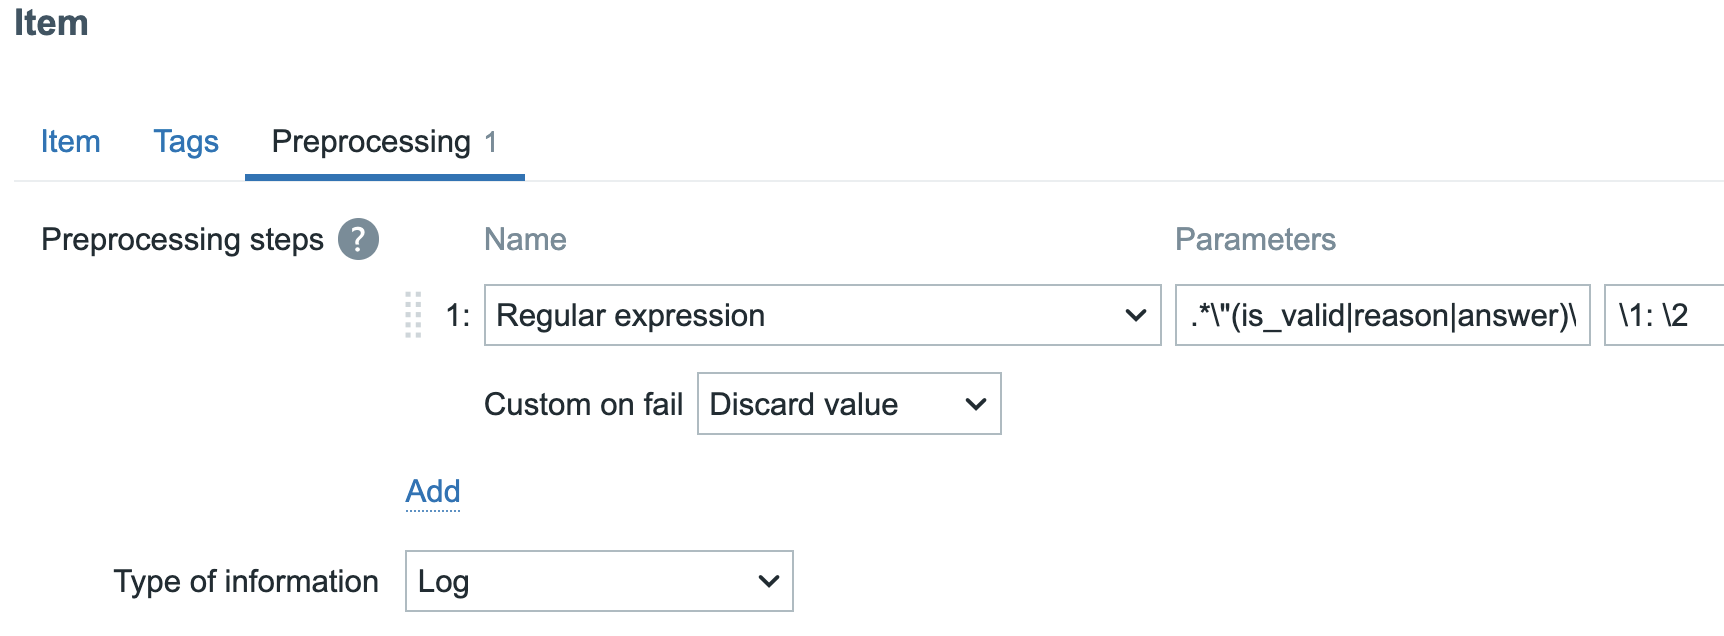This screenshot has height=636, width=1724.
Task: Click Add to insert a new preprocessing step
Action: [432, 491]
